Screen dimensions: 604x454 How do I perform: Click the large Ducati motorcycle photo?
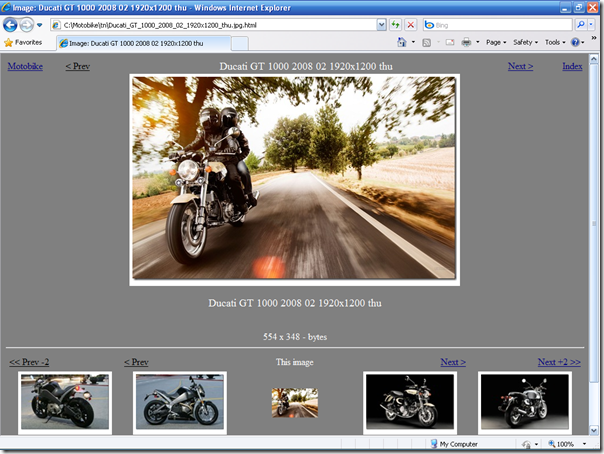click(294, 180)
